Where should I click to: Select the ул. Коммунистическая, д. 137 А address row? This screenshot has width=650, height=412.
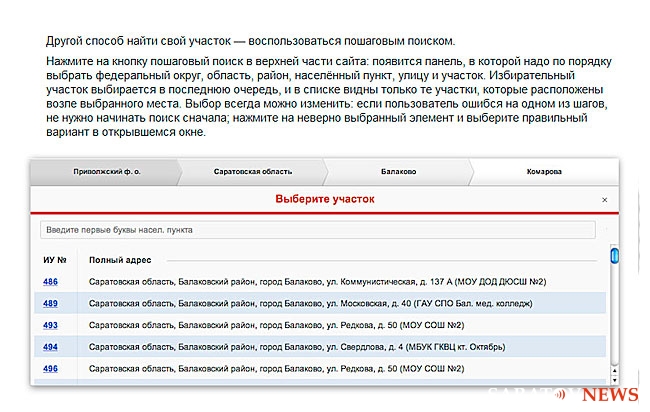[300, 282]
